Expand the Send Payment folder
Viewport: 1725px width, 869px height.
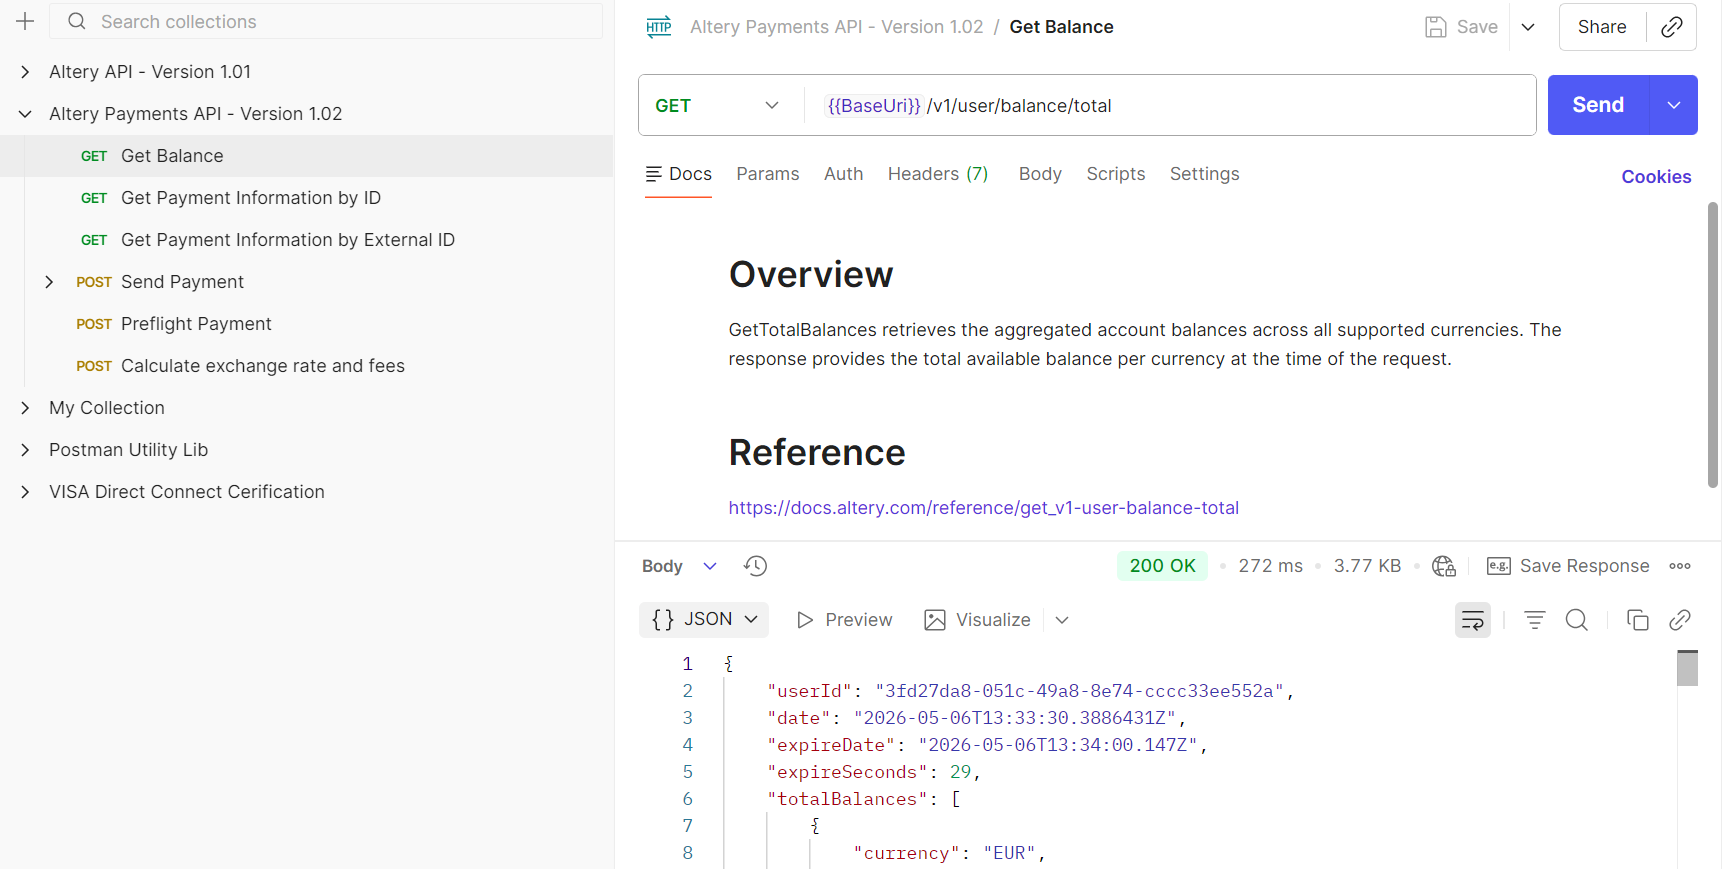(x=49, y=282)
